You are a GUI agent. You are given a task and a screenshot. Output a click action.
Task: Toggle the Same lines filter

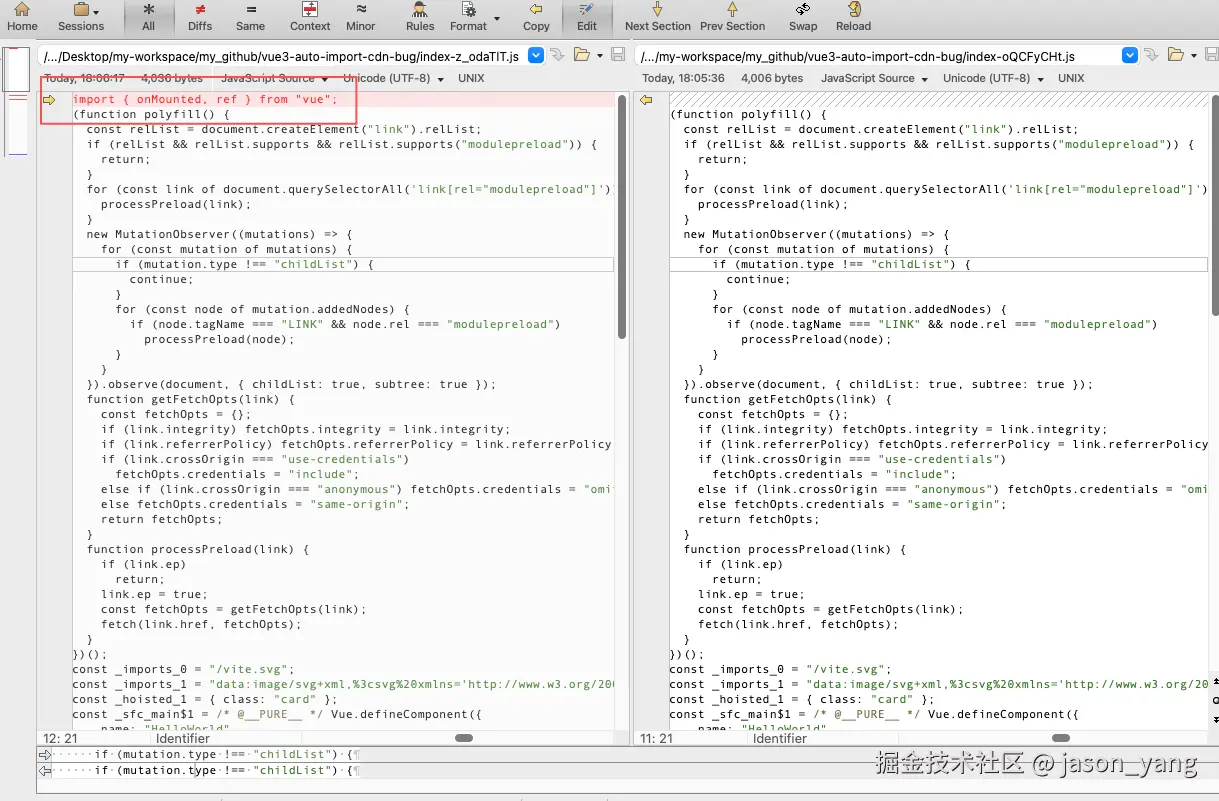(250, 17)
